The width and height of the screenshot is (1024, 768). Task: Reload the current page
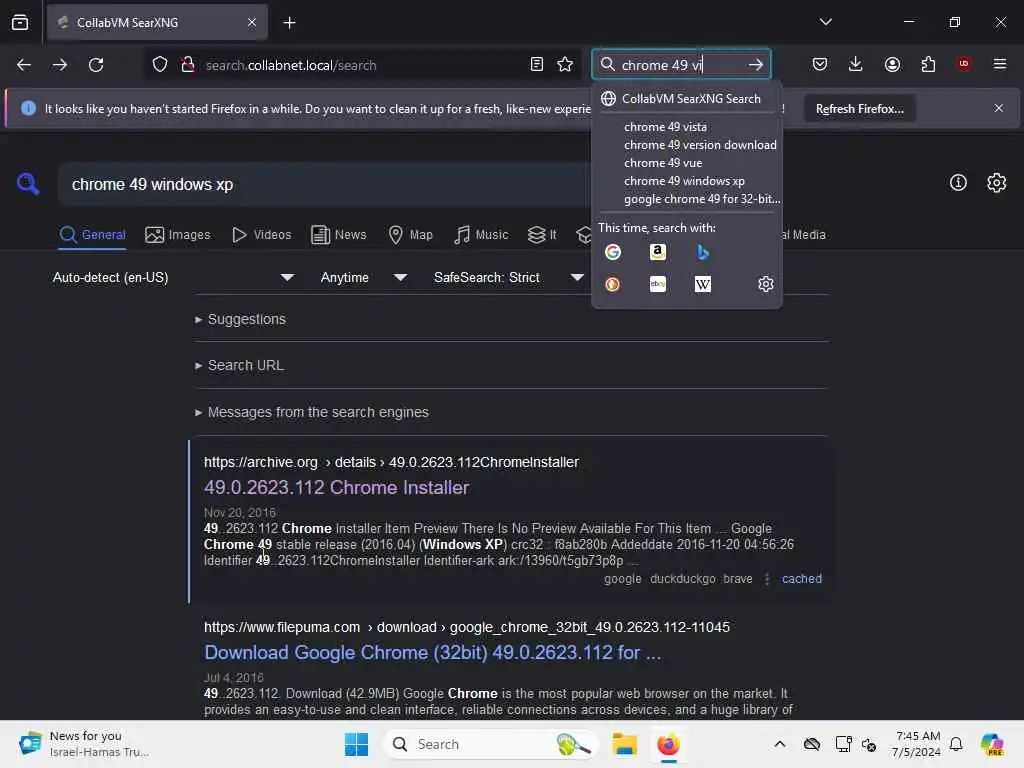click(96, 65)
